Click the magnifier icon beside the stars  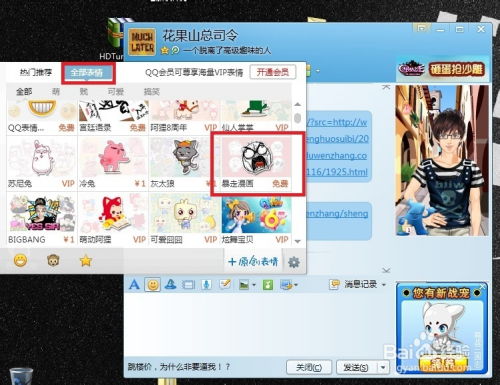click(x=175, y=50)
